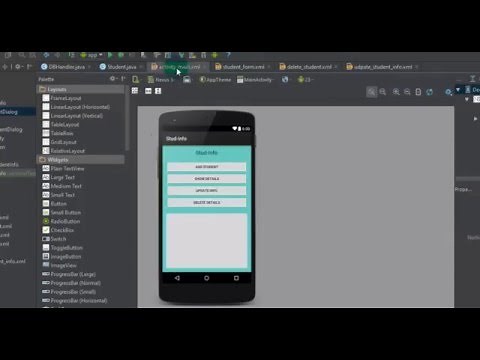
Task: Open the app run configuration dropdown
Action: click(92, 55)
